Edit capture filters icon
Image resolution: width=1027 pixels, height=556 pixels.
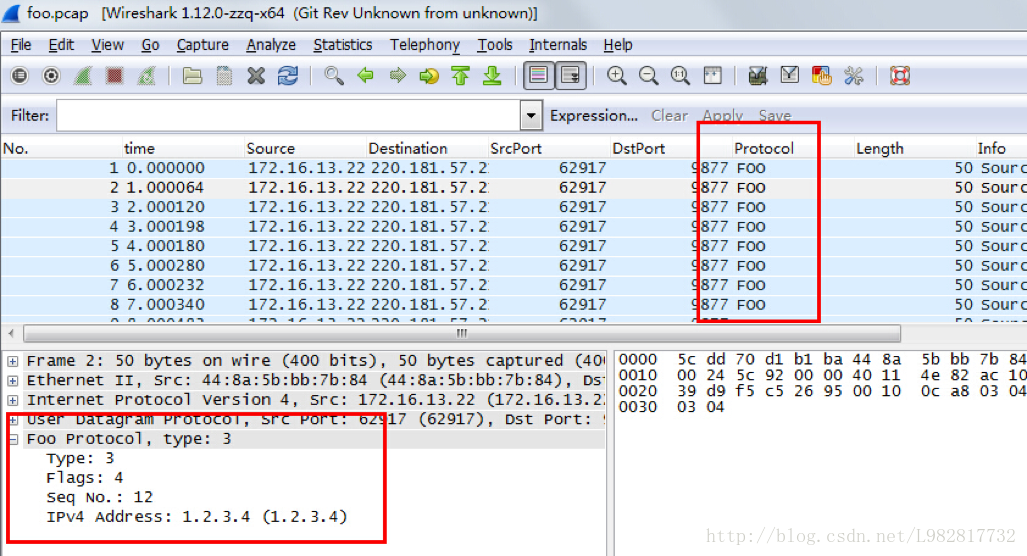(758, 76)
